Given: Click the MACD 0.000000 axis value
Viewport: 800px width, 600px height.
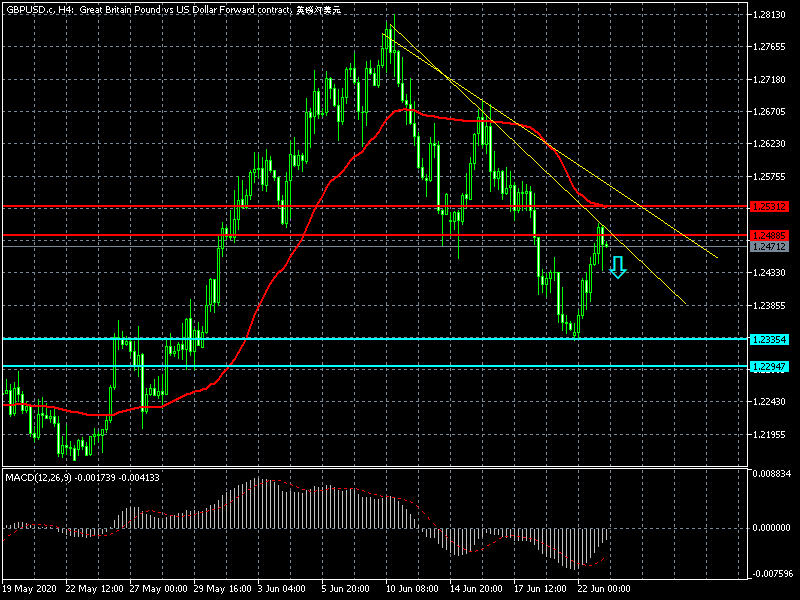Looking at the screenshot, I should 771,528.
